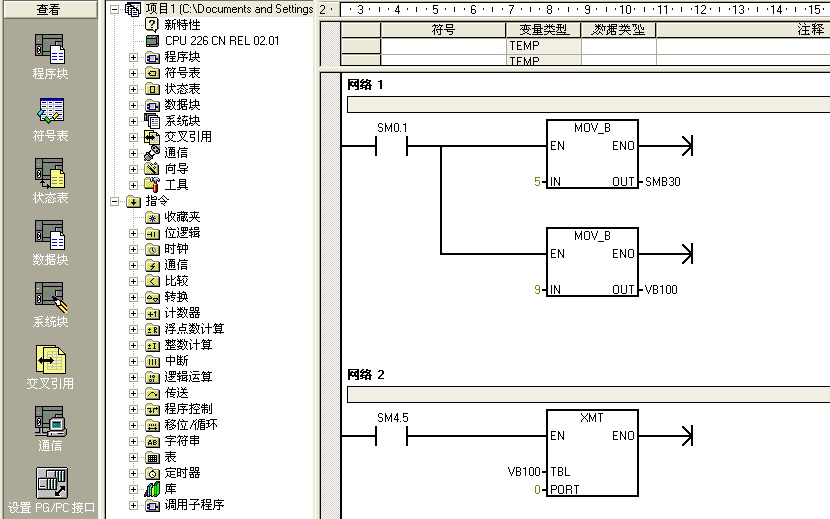
Task: Expand the 调用子程序 tree node
Action: 133,505
